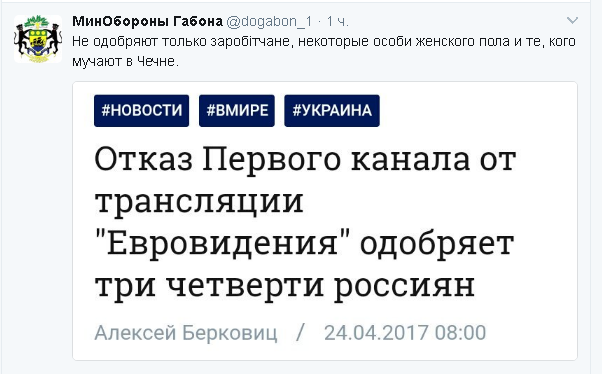Click the slash separator beside the author
Screen dimensions: 602x374
301,333
